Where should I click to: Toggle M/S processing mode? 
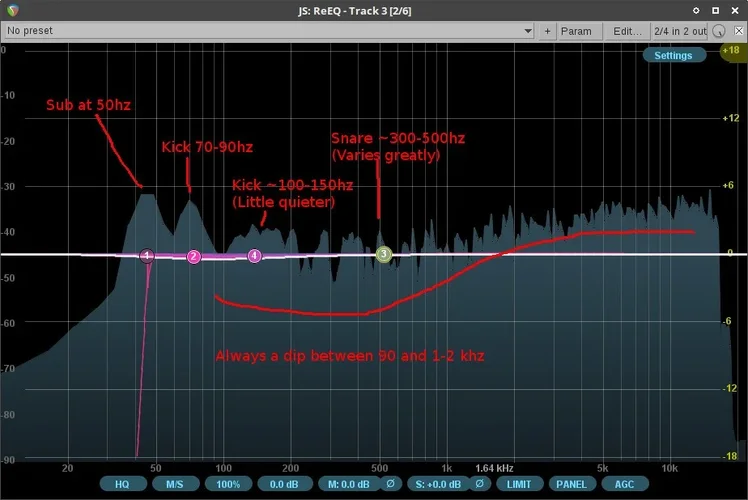[175, 484]
